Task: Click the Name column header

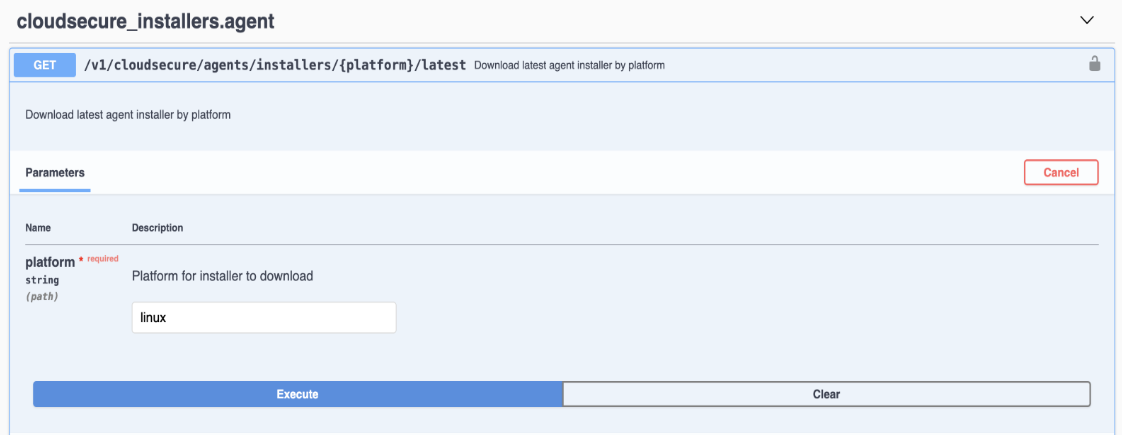Action: coord(38,228)
